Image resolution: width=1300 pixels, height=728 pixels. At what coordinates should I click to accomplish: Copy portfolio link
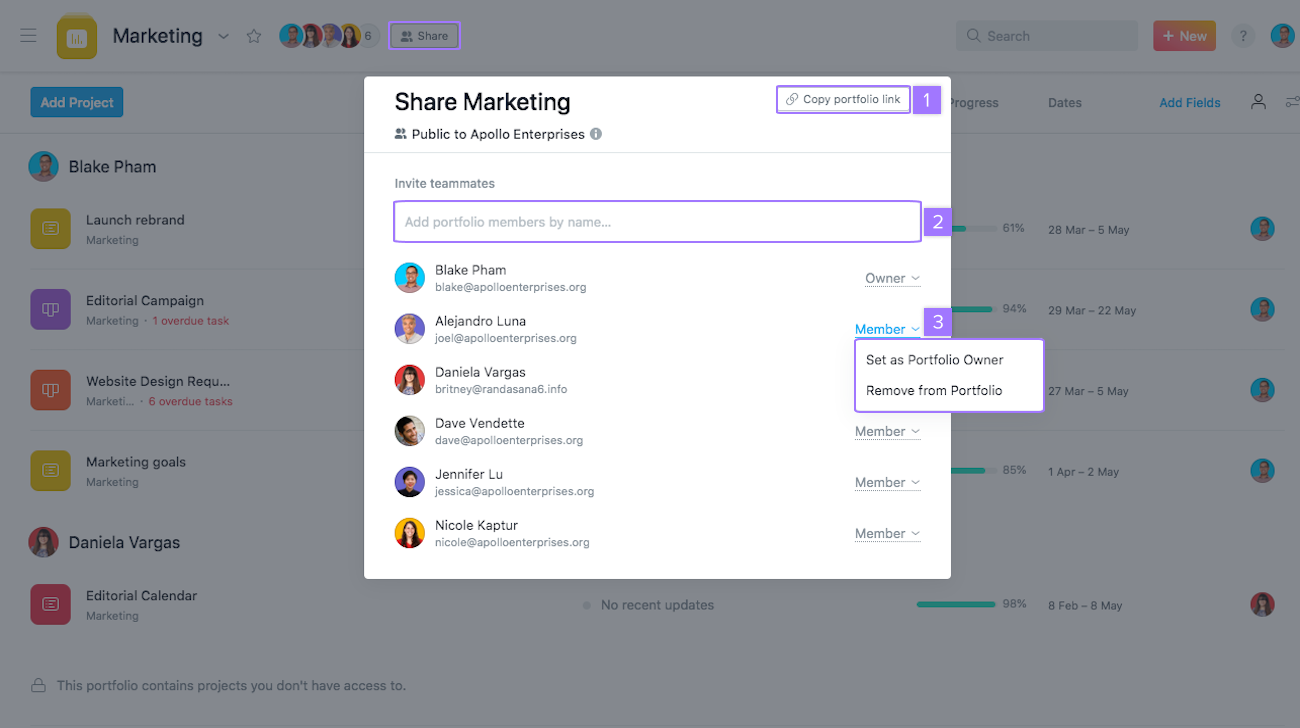843,99
